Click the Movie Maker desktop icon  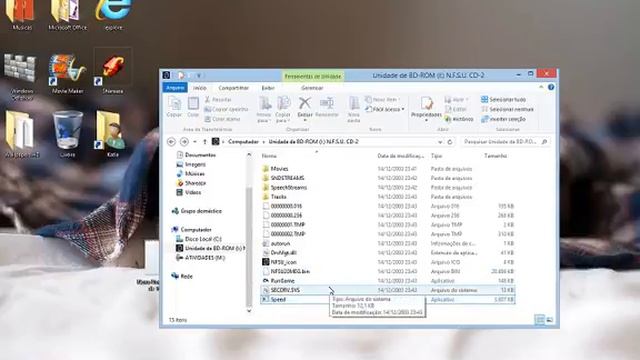[x=68, y=73]
